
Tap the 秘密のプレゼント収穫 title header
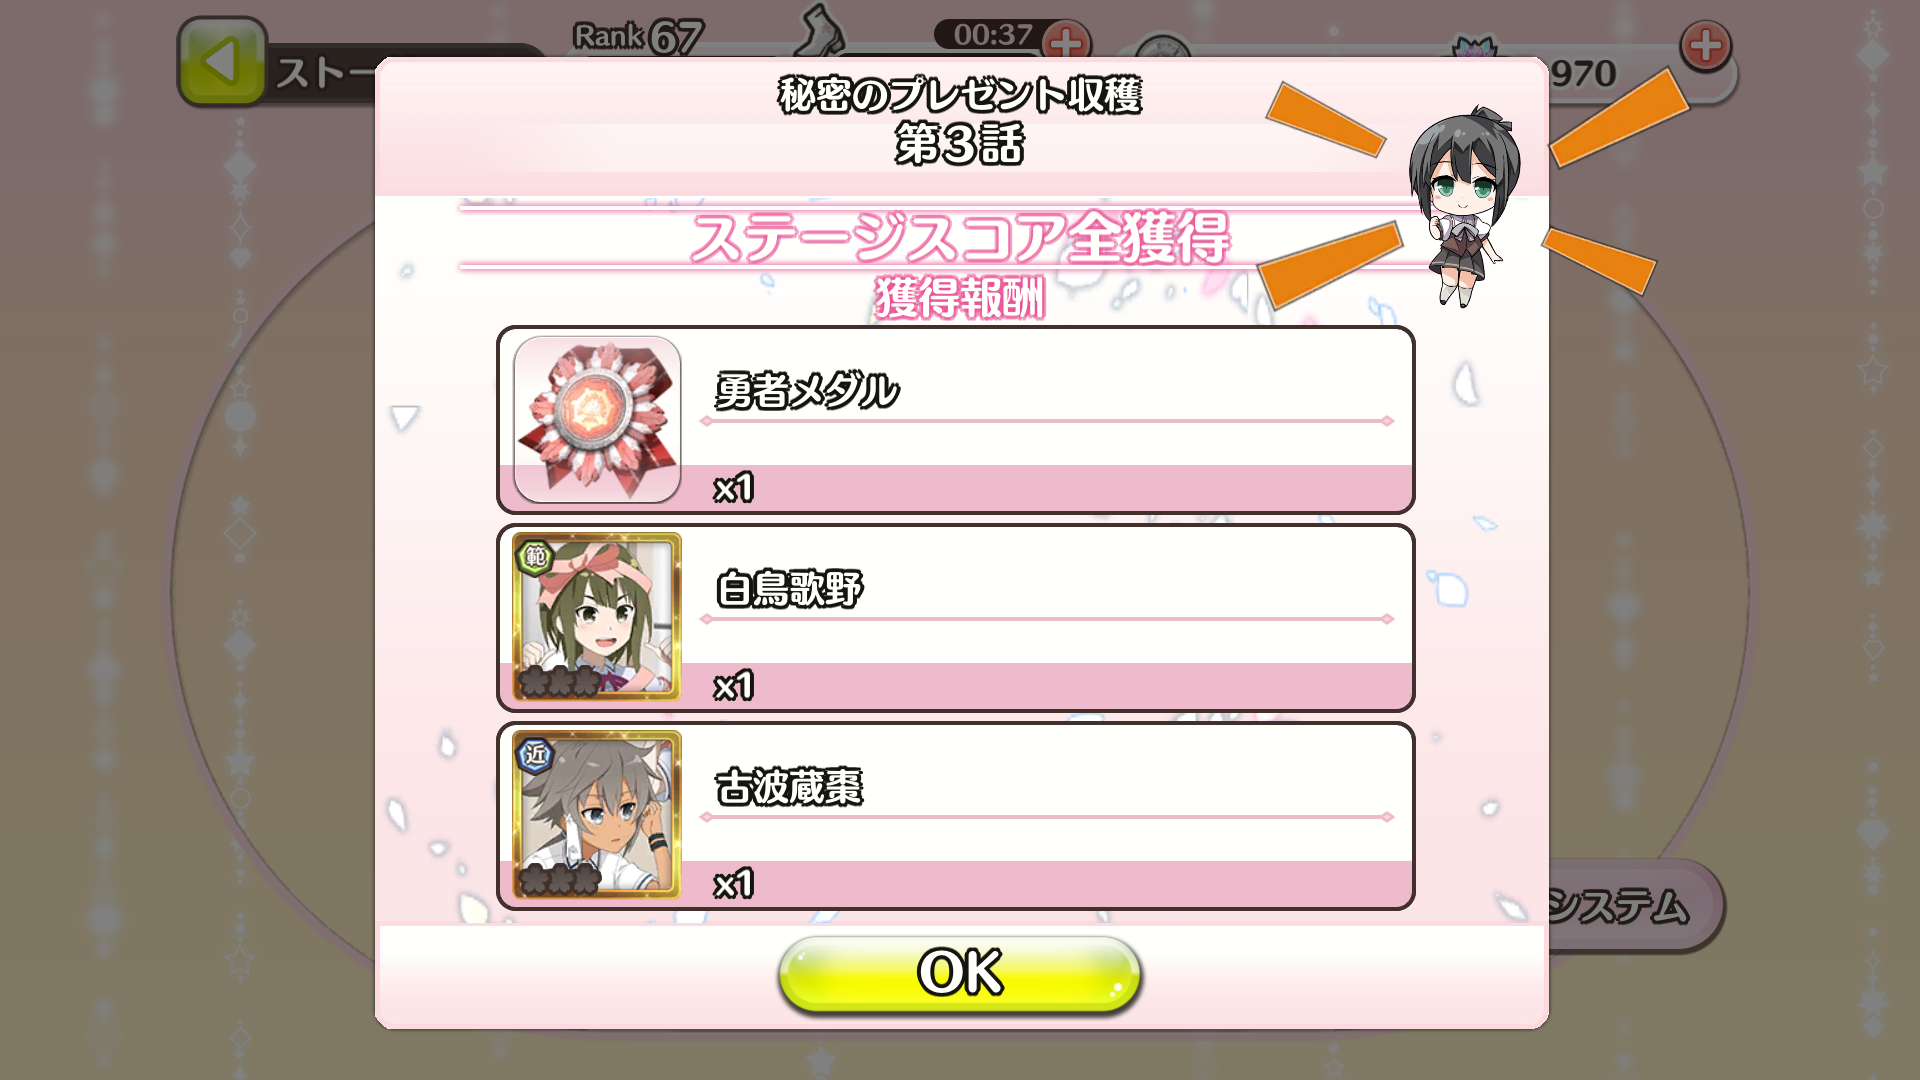[x=960, y=96]
